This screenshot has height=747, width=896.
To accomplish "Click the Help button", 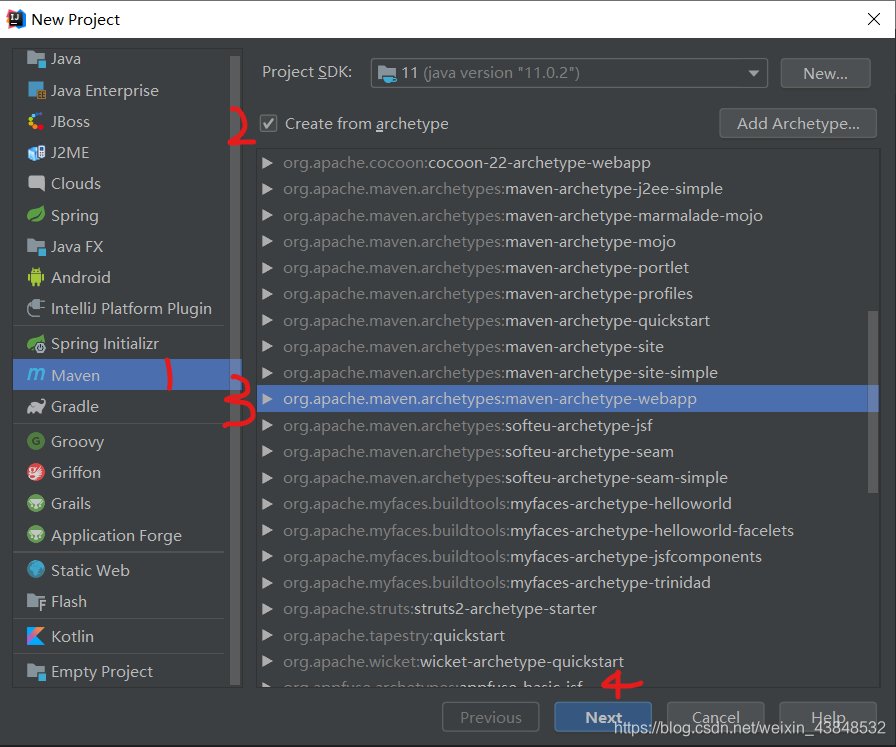I will (828, 717).
